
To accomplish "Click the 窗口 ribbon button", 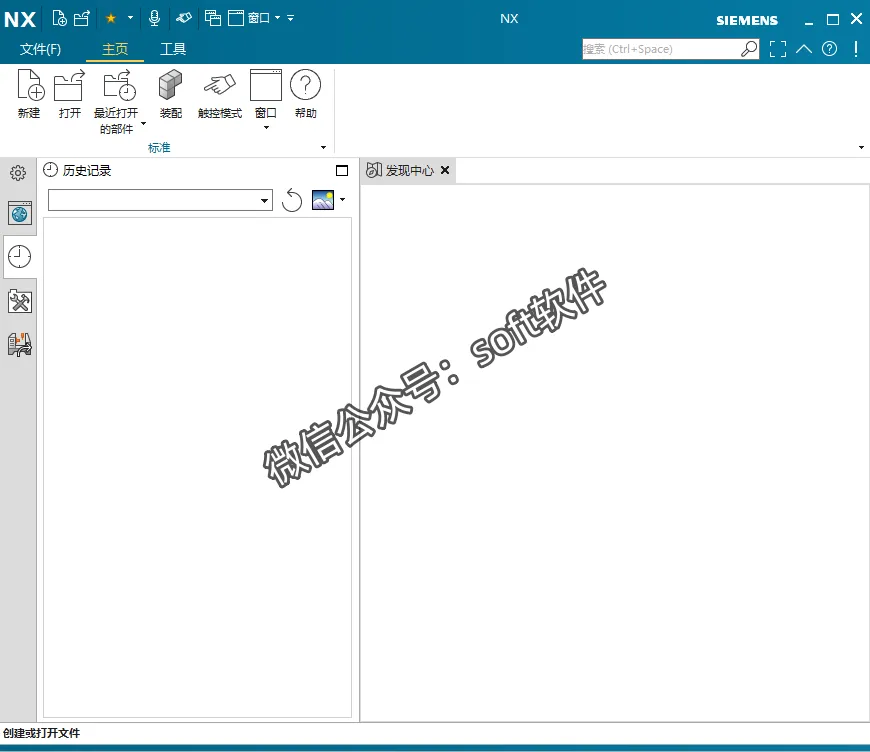I will pyautogui.click(x=266, y=94).
